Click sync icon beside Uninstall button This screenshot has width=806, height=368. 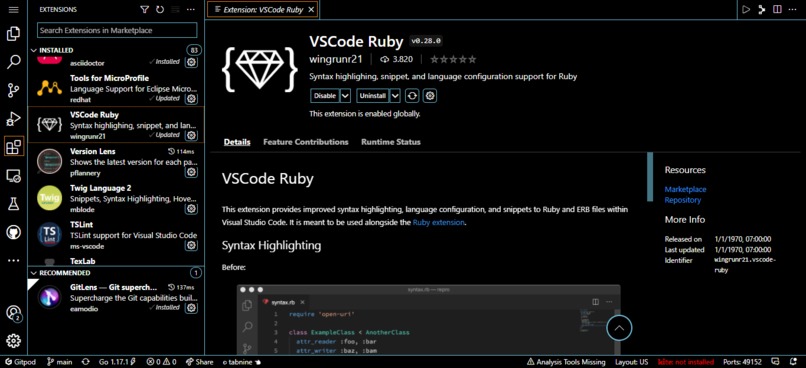click(412, 96)
